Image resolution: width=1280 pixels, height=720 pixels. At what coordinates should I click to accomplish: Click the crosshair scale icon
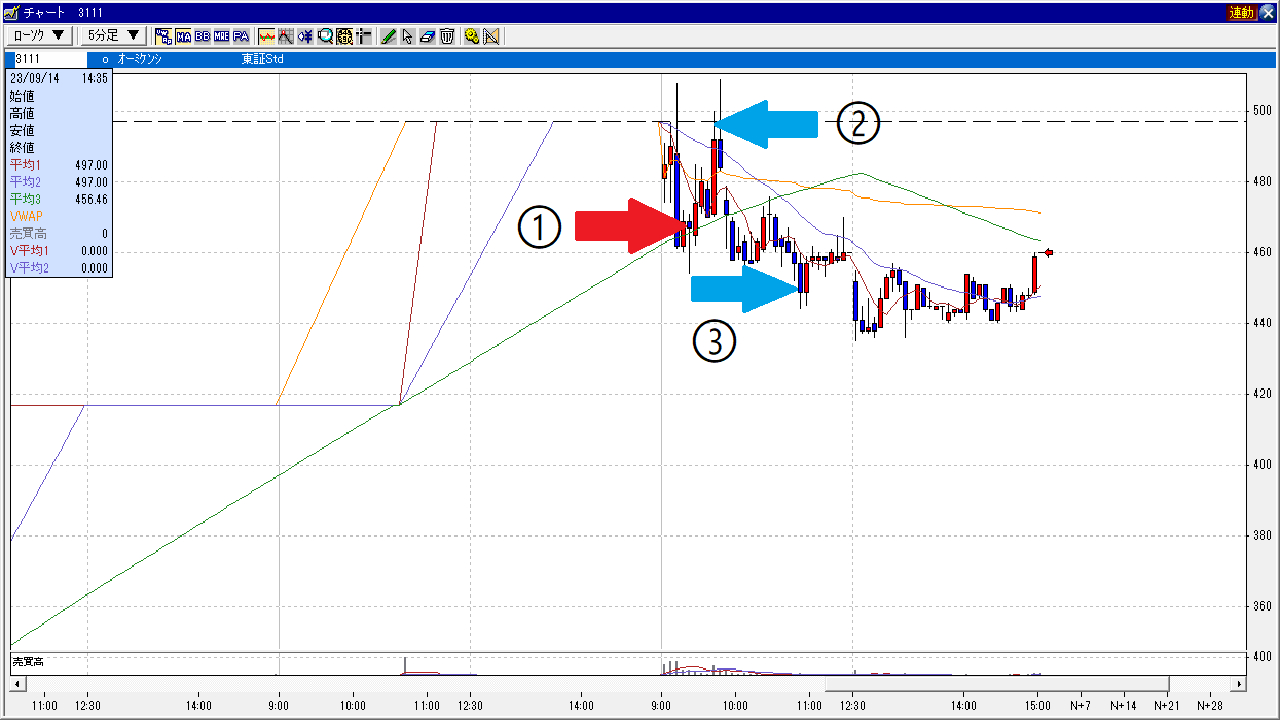tap(364, 35)
